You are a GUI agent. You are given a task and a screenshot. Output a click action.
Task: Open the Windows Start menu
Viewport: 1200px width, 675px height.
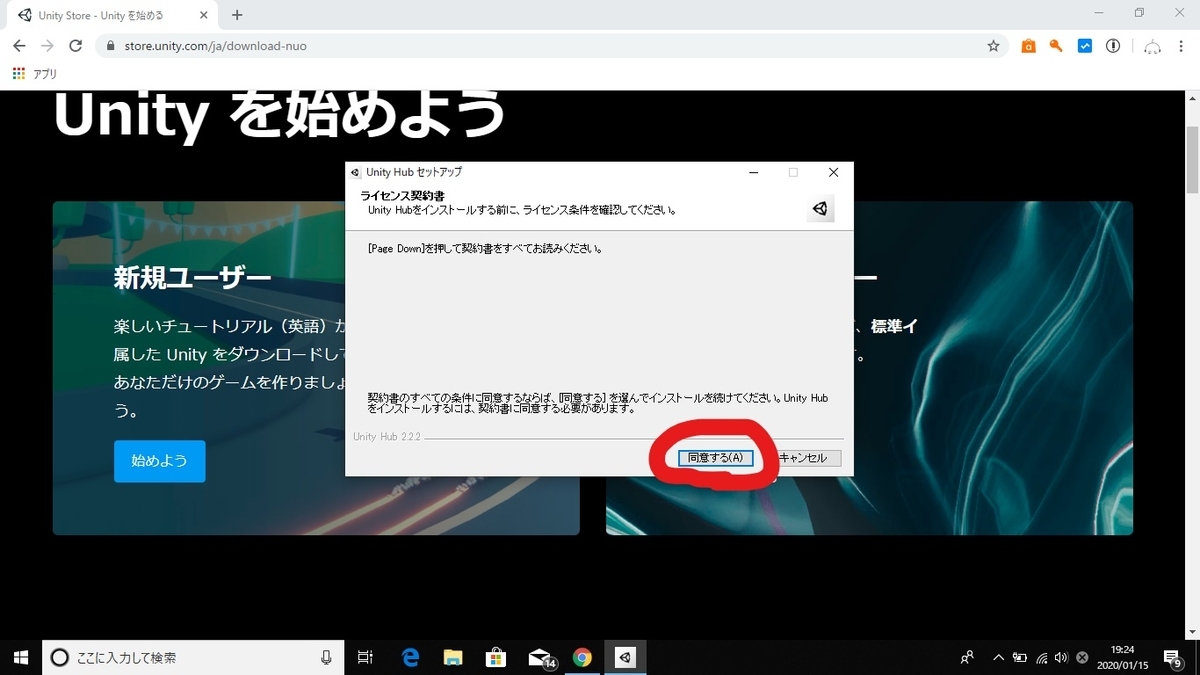pos(20,657)
